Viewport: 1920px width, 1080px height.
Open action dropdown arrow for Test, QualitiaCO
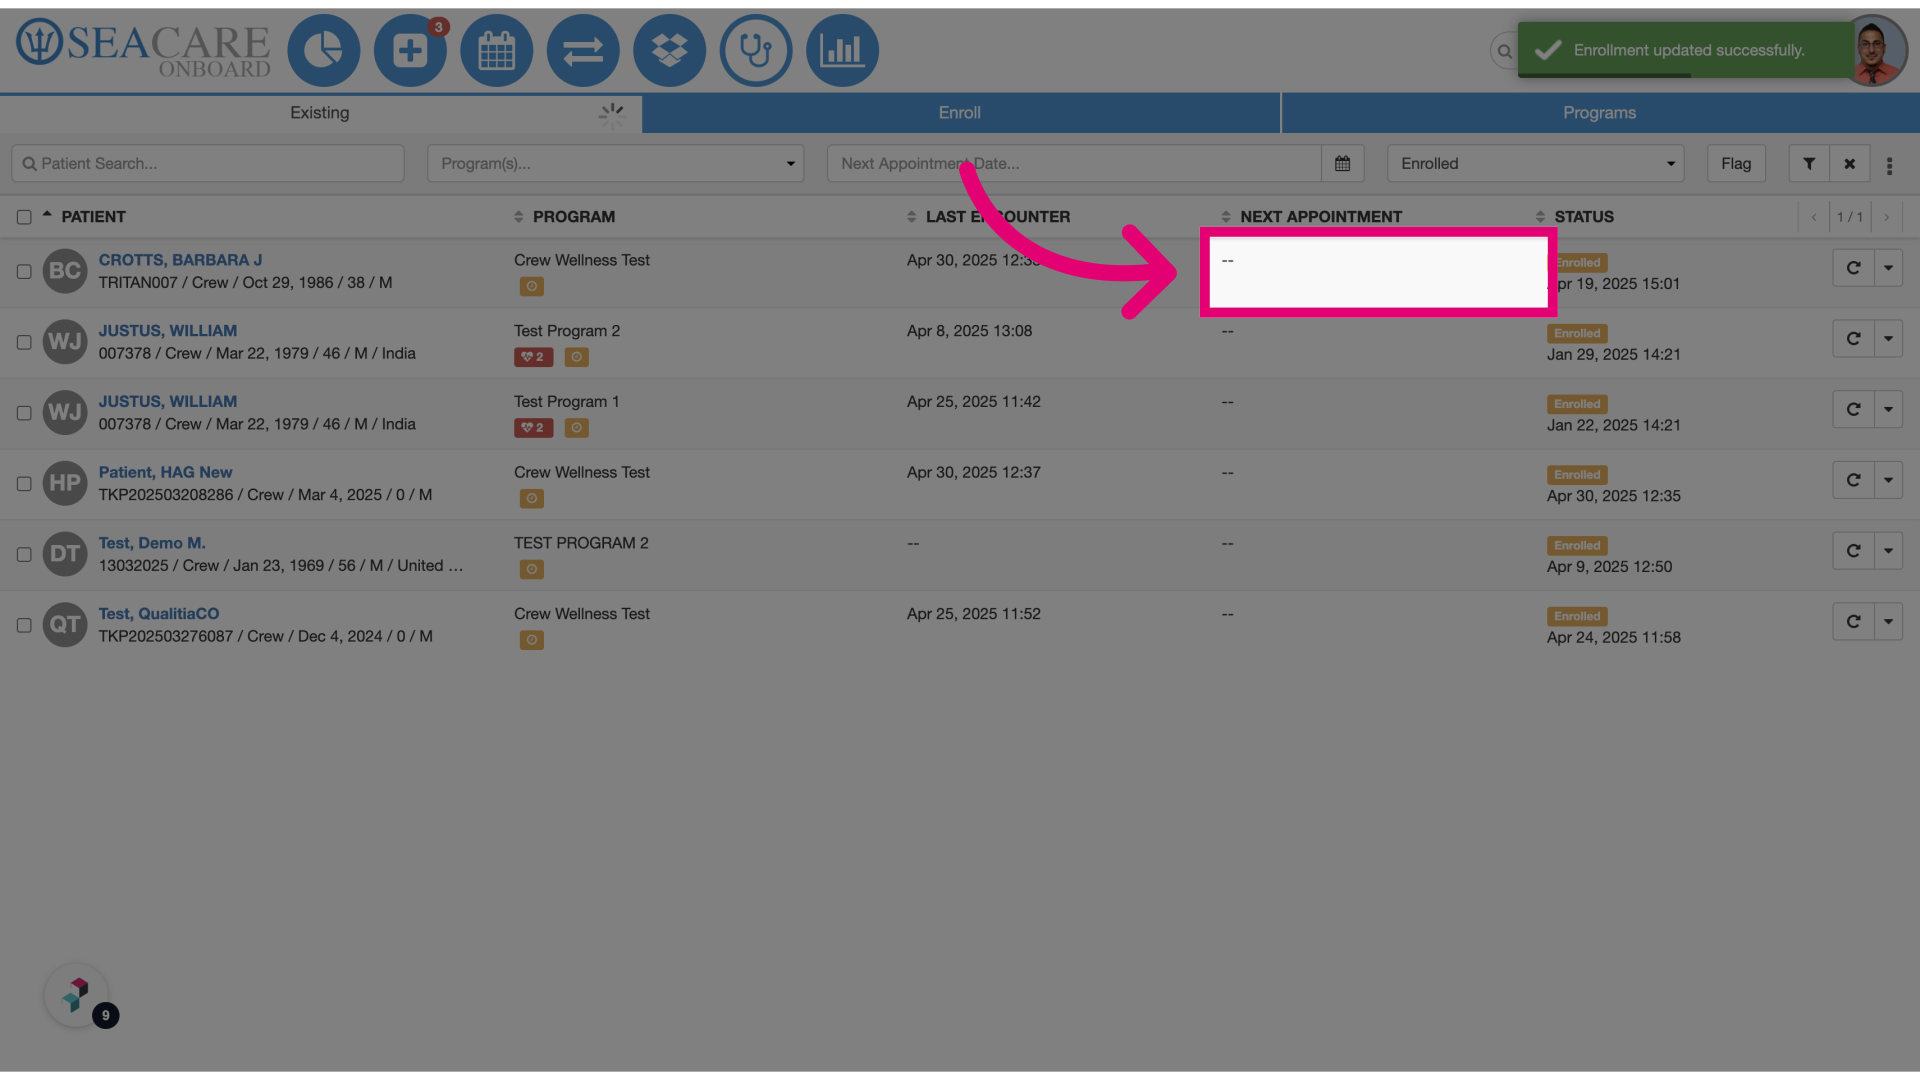[x=1888, y=622]
